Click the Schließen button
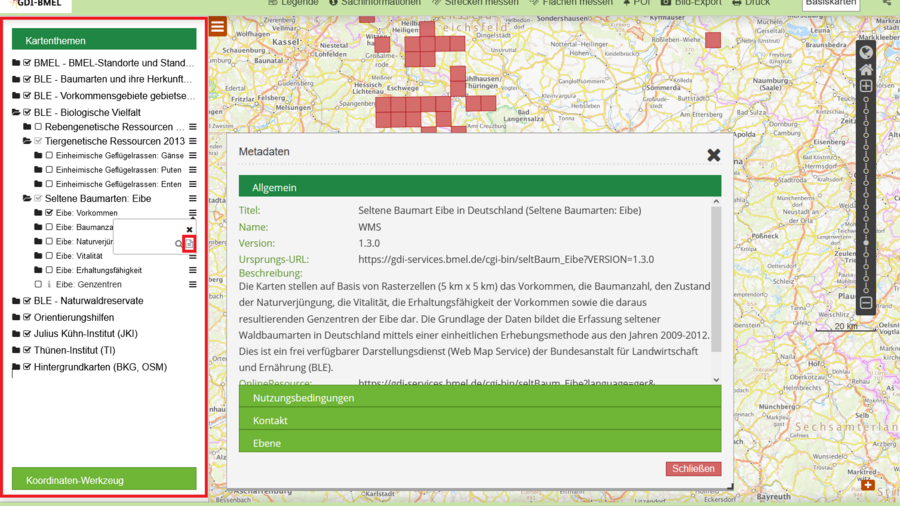 pos(692,468)
